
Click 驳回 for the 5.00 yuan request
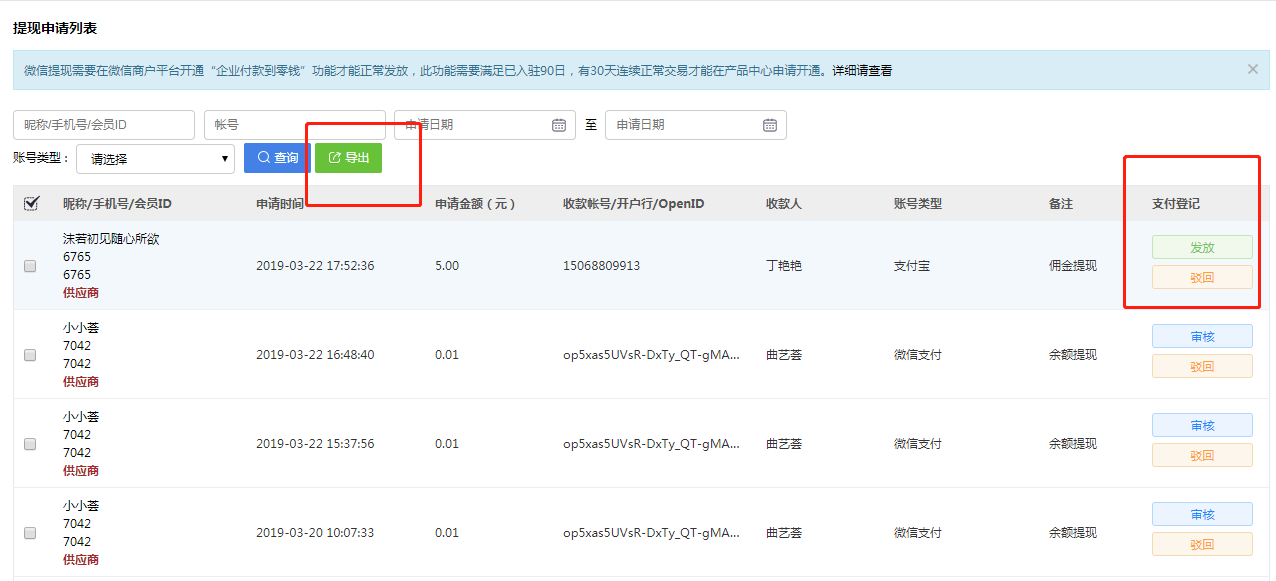coord(1201,277)
